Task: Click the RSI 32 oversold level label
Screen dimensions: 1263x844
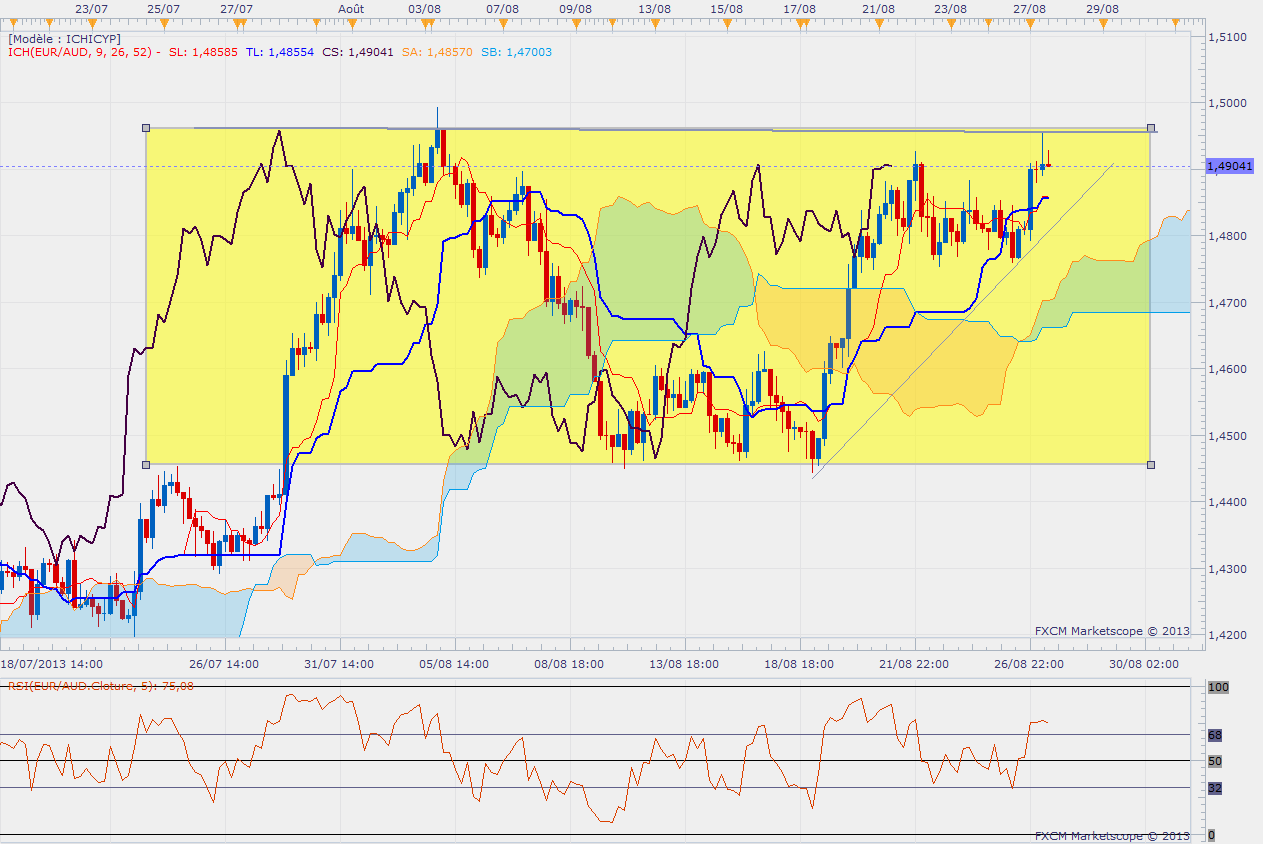Action: click(x=1216, y=787)
